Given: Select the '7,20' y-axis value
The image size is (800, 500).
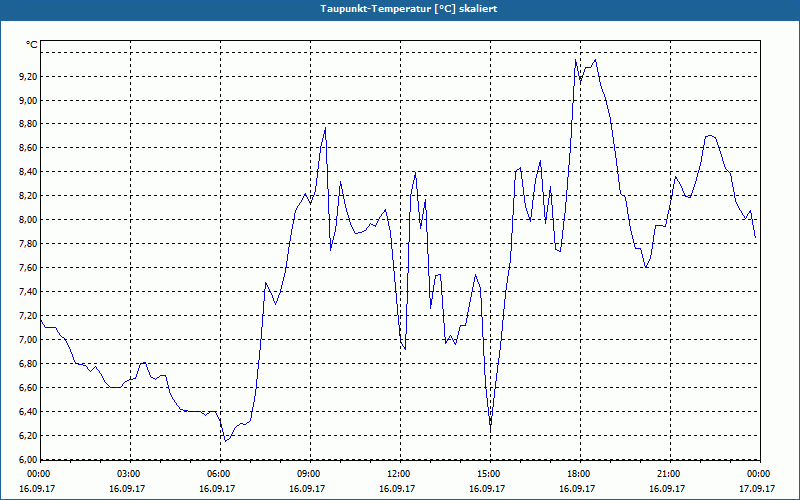Looking at the screenshot, I should pyautogui.click(x=28, y=316).
